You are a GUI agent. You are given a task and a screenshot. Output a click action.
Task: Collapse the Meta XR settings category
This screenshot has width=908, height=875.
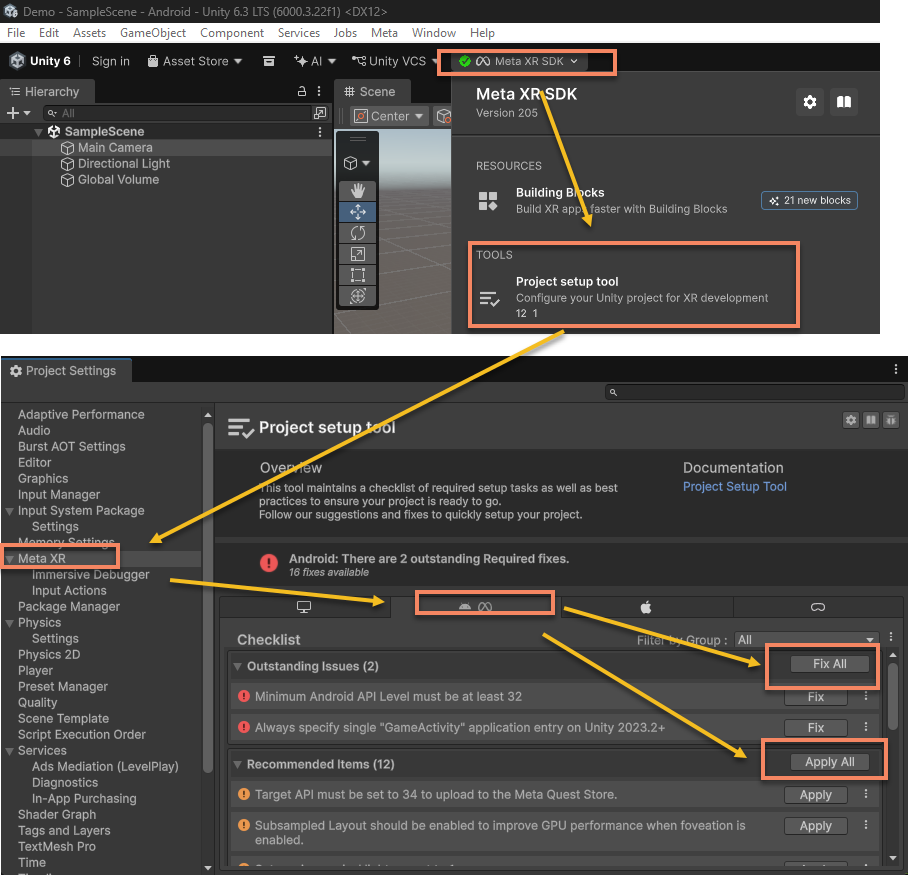pyautogui.click(x=9, y=559)
